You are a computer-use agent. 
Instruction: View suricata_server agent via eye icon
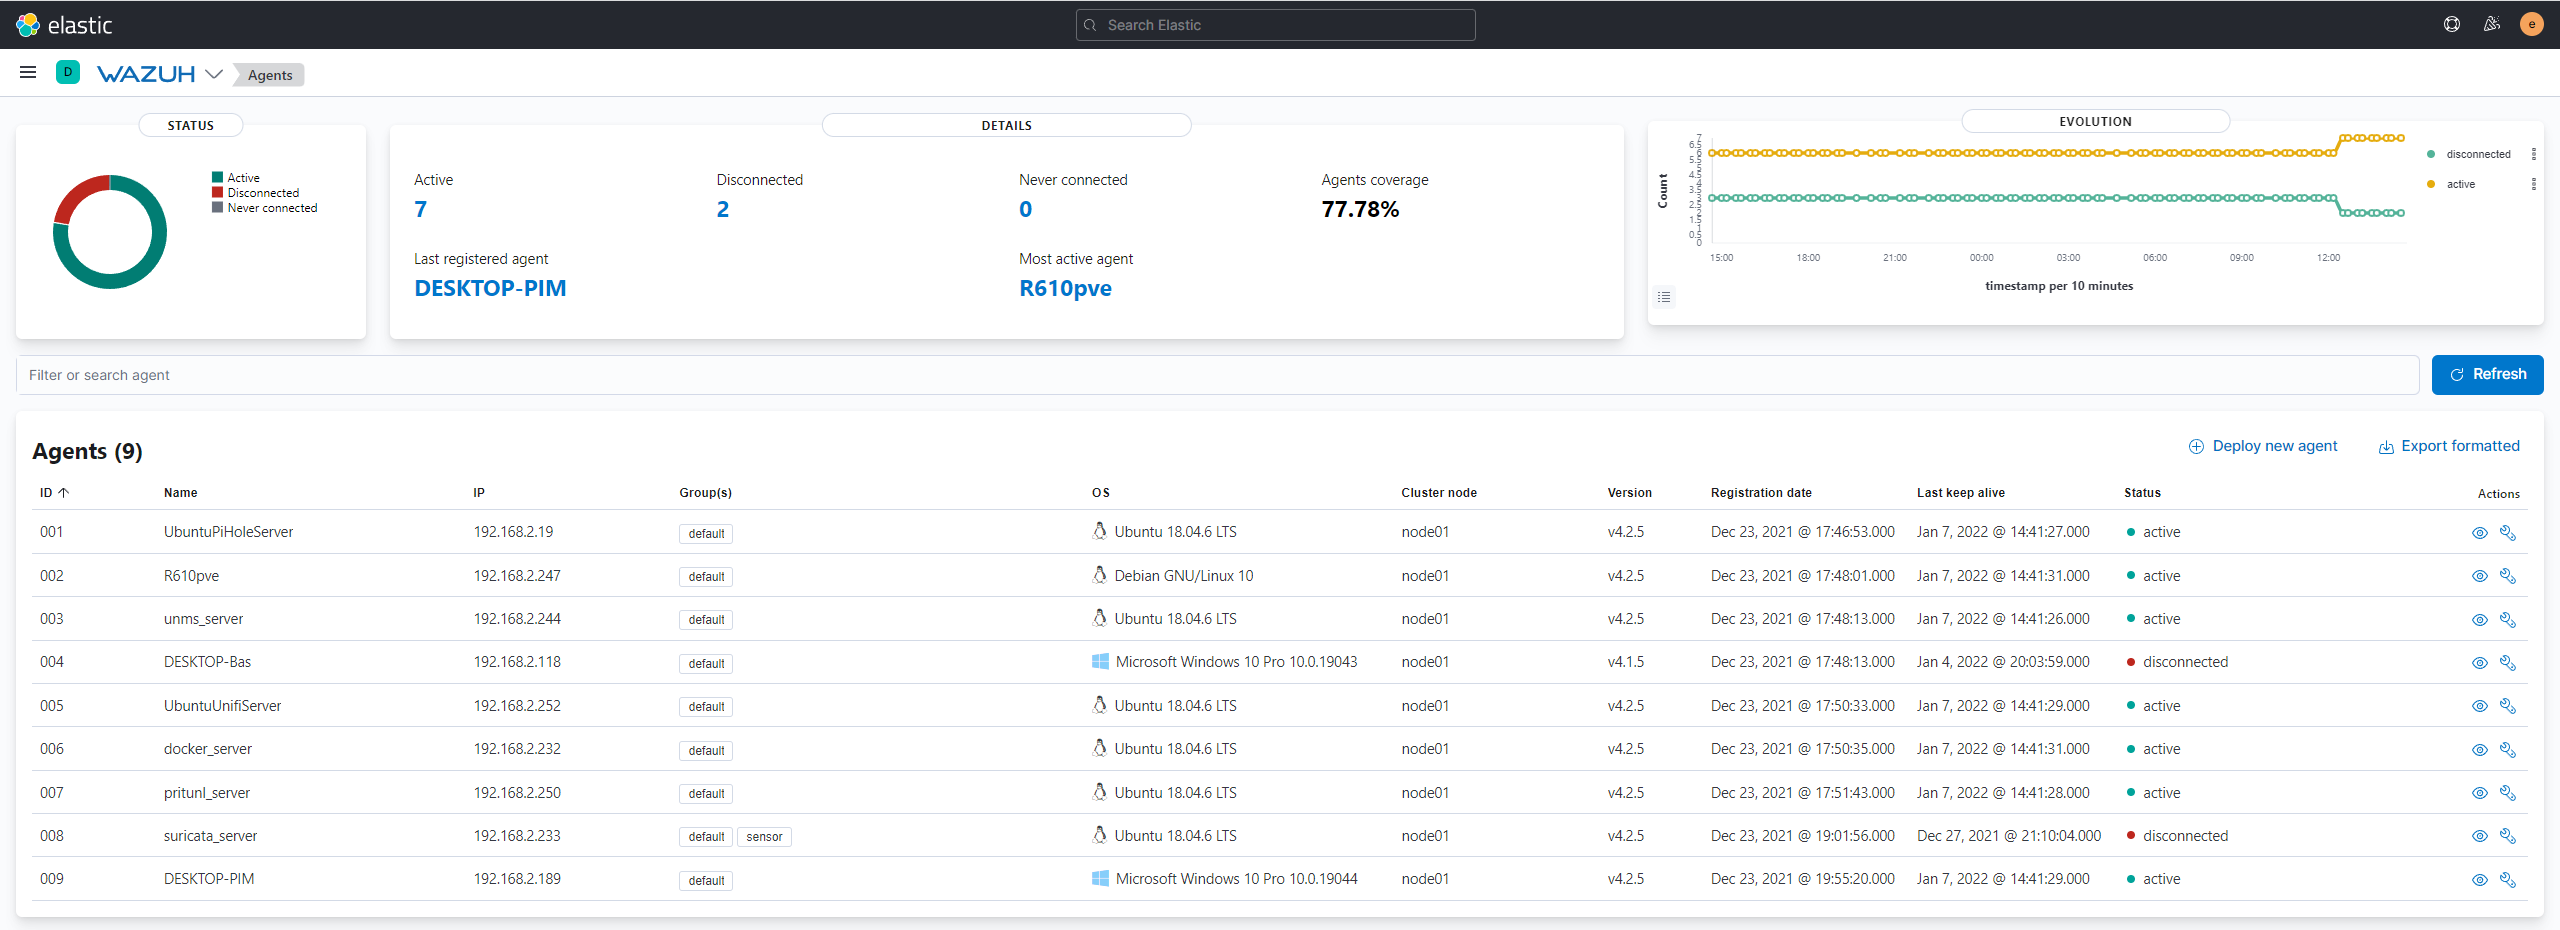click(x=2479, y=836)
